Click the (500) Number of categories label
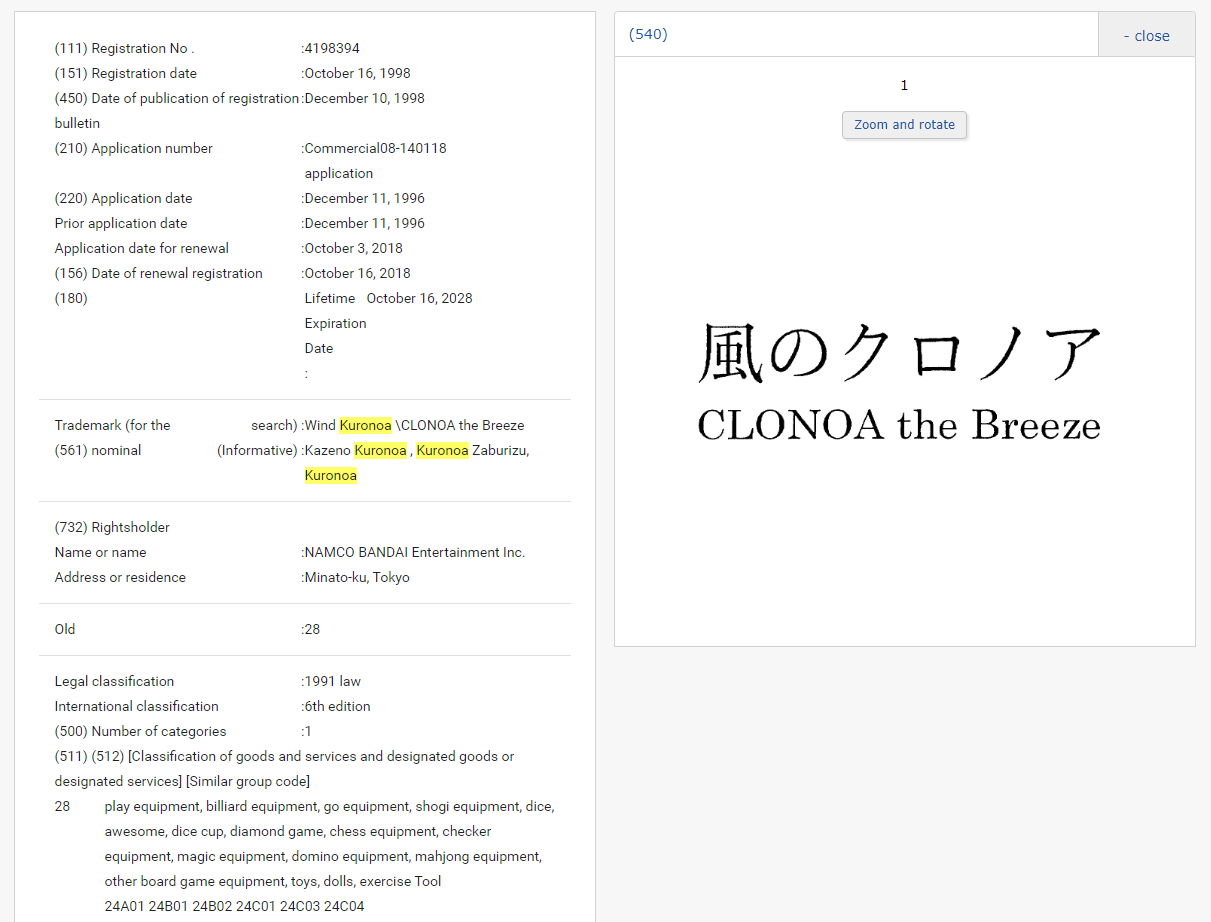 coord(141,731)
